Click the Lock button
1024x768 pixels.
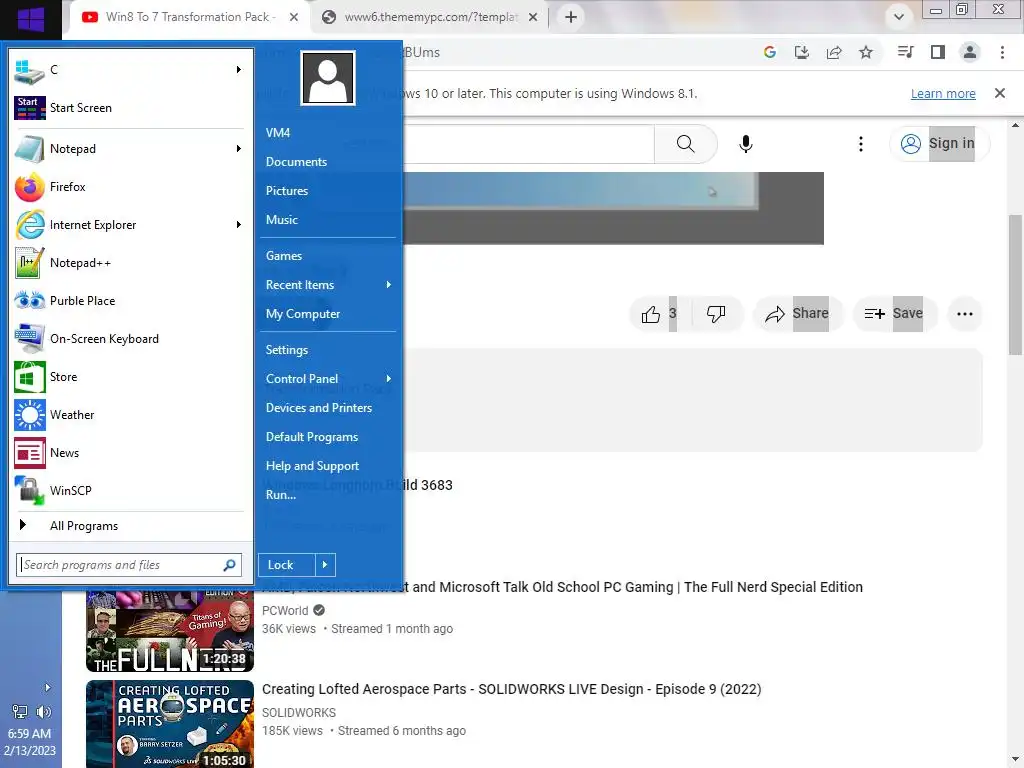tap(287, 565)
